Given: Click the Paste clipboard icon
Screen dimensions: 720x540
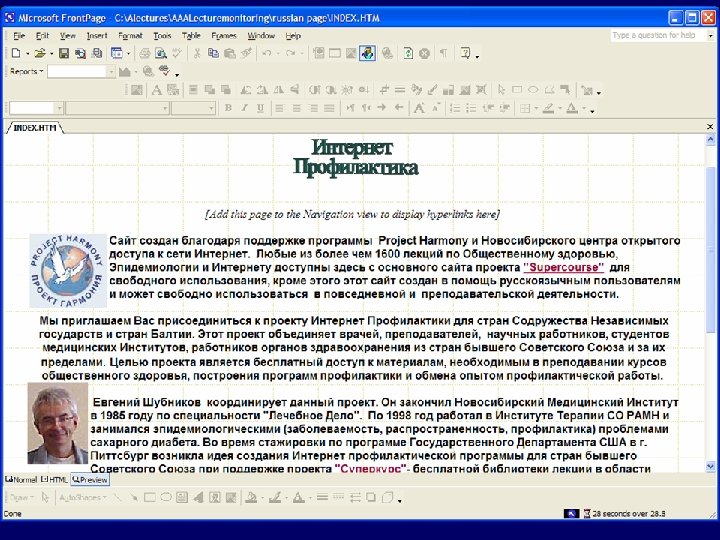Looking at the screenshot, I should [x=230, y=53].
